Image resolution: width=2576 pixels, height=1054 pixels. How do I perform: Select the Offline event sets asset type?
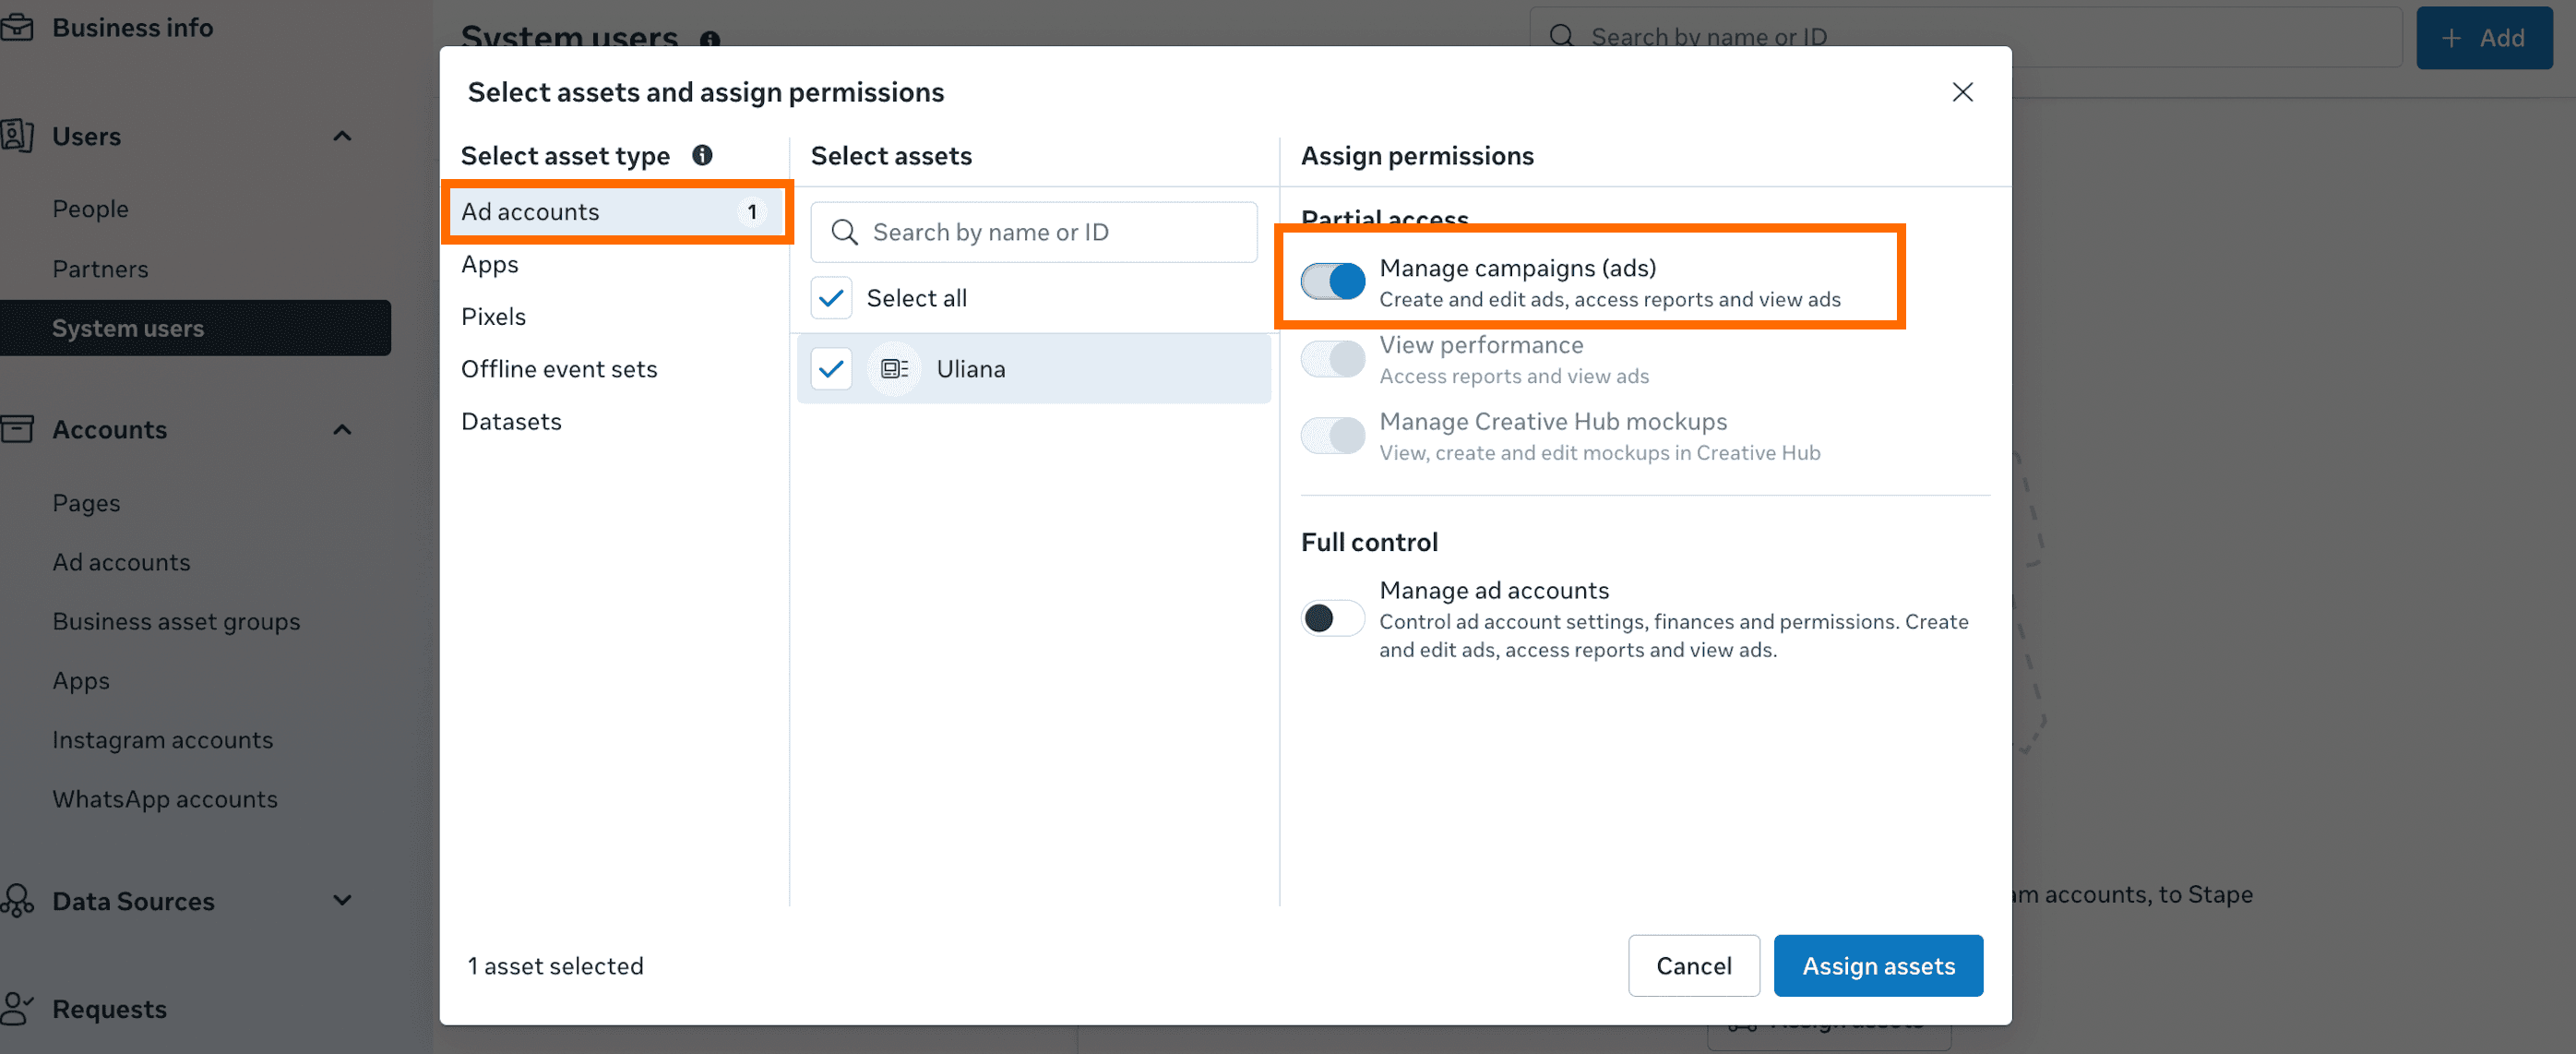point(559,369)
